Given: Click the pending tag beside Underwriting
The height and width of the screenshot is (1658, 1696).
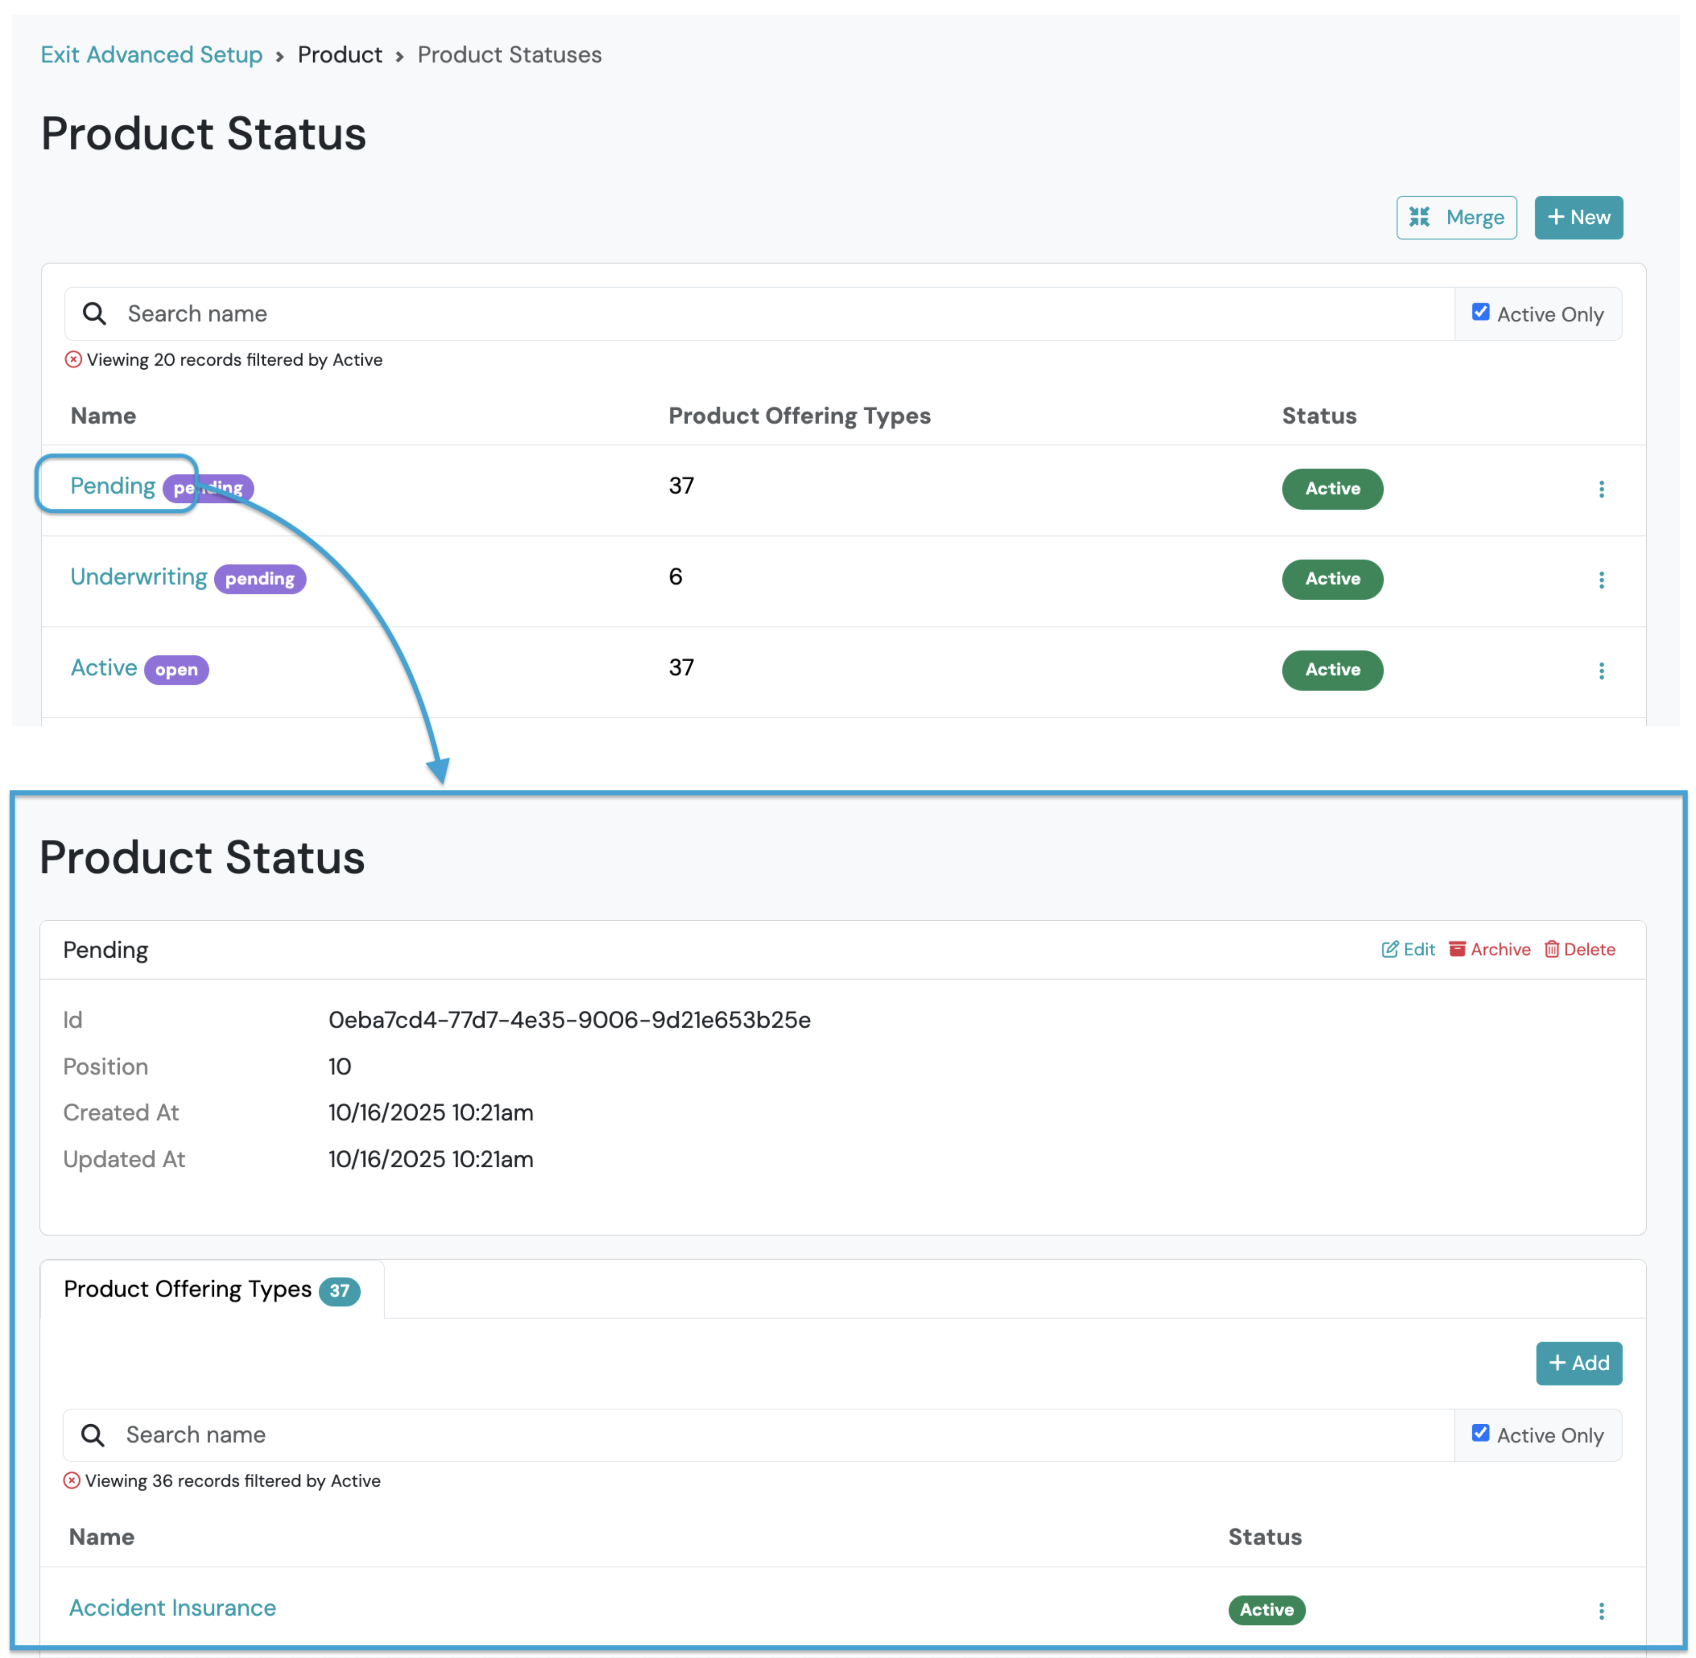Looking at the screenshot, I should (260, 579).
